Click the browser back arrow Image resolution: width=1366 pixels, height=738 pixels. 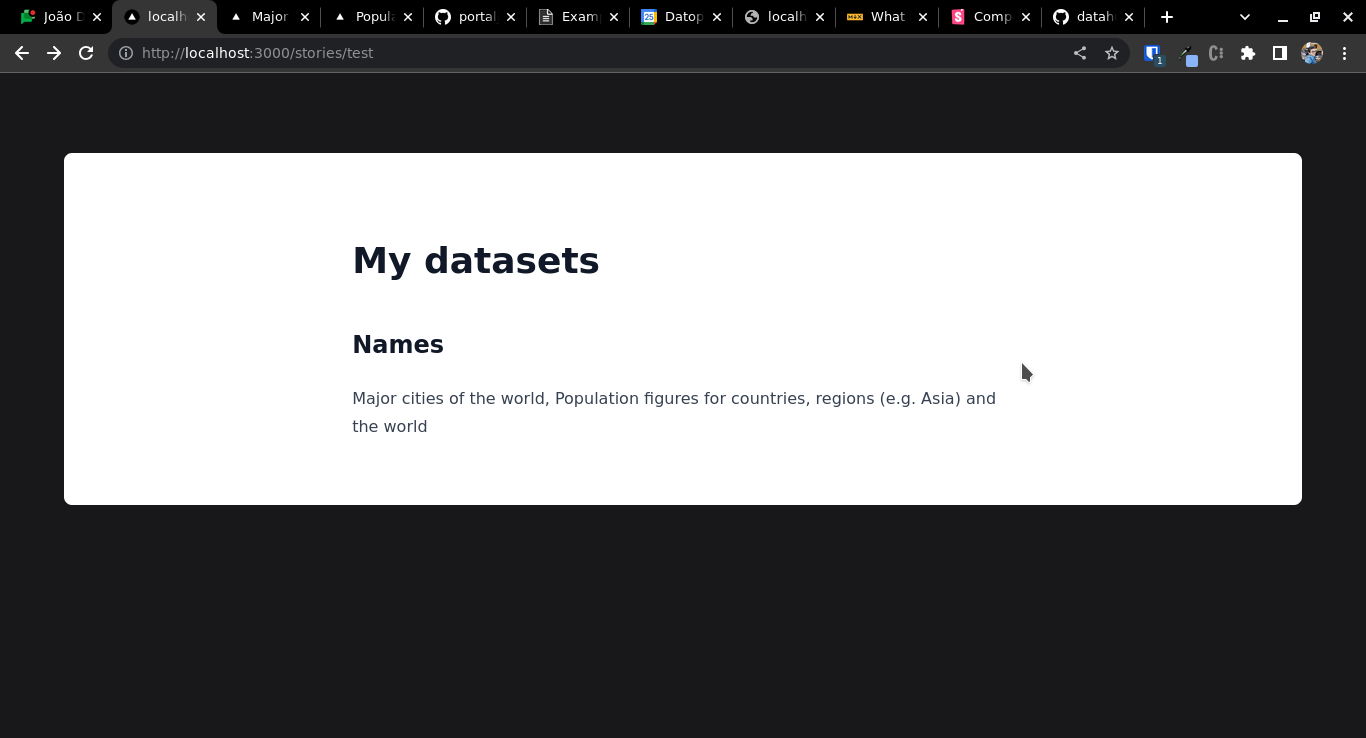22,53
